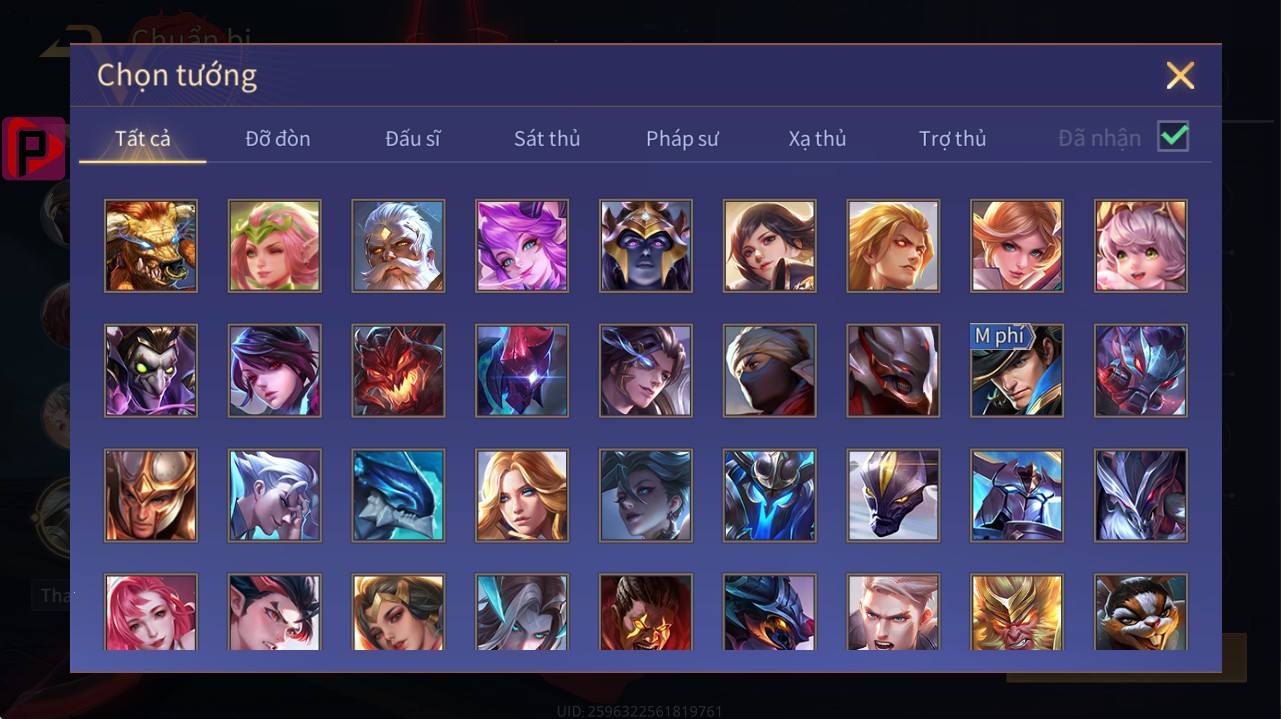The image size is (1281, 719).
Task: Select the masked ninja hero portrait
Action: [770, 371]
